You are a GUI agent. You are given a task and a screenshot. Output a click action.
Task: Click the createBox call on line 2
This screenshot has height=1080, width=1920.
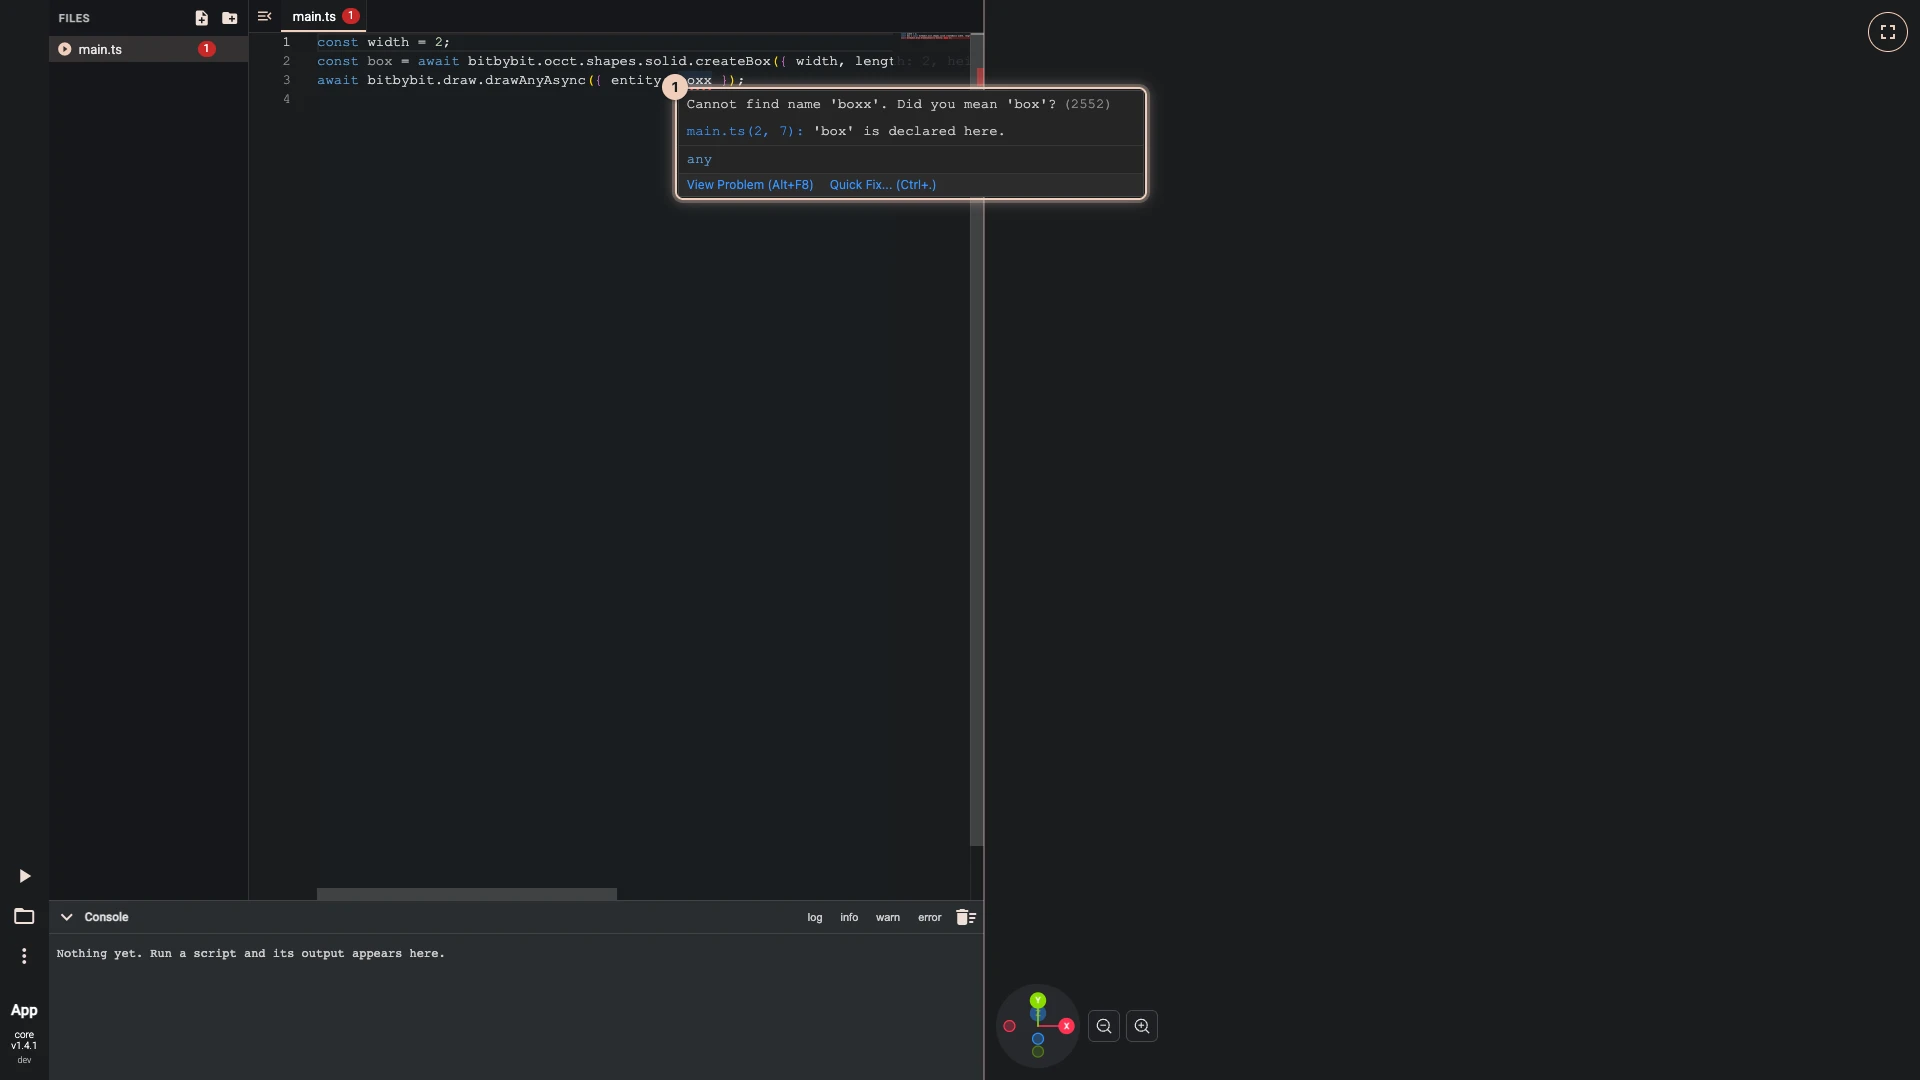733,61
